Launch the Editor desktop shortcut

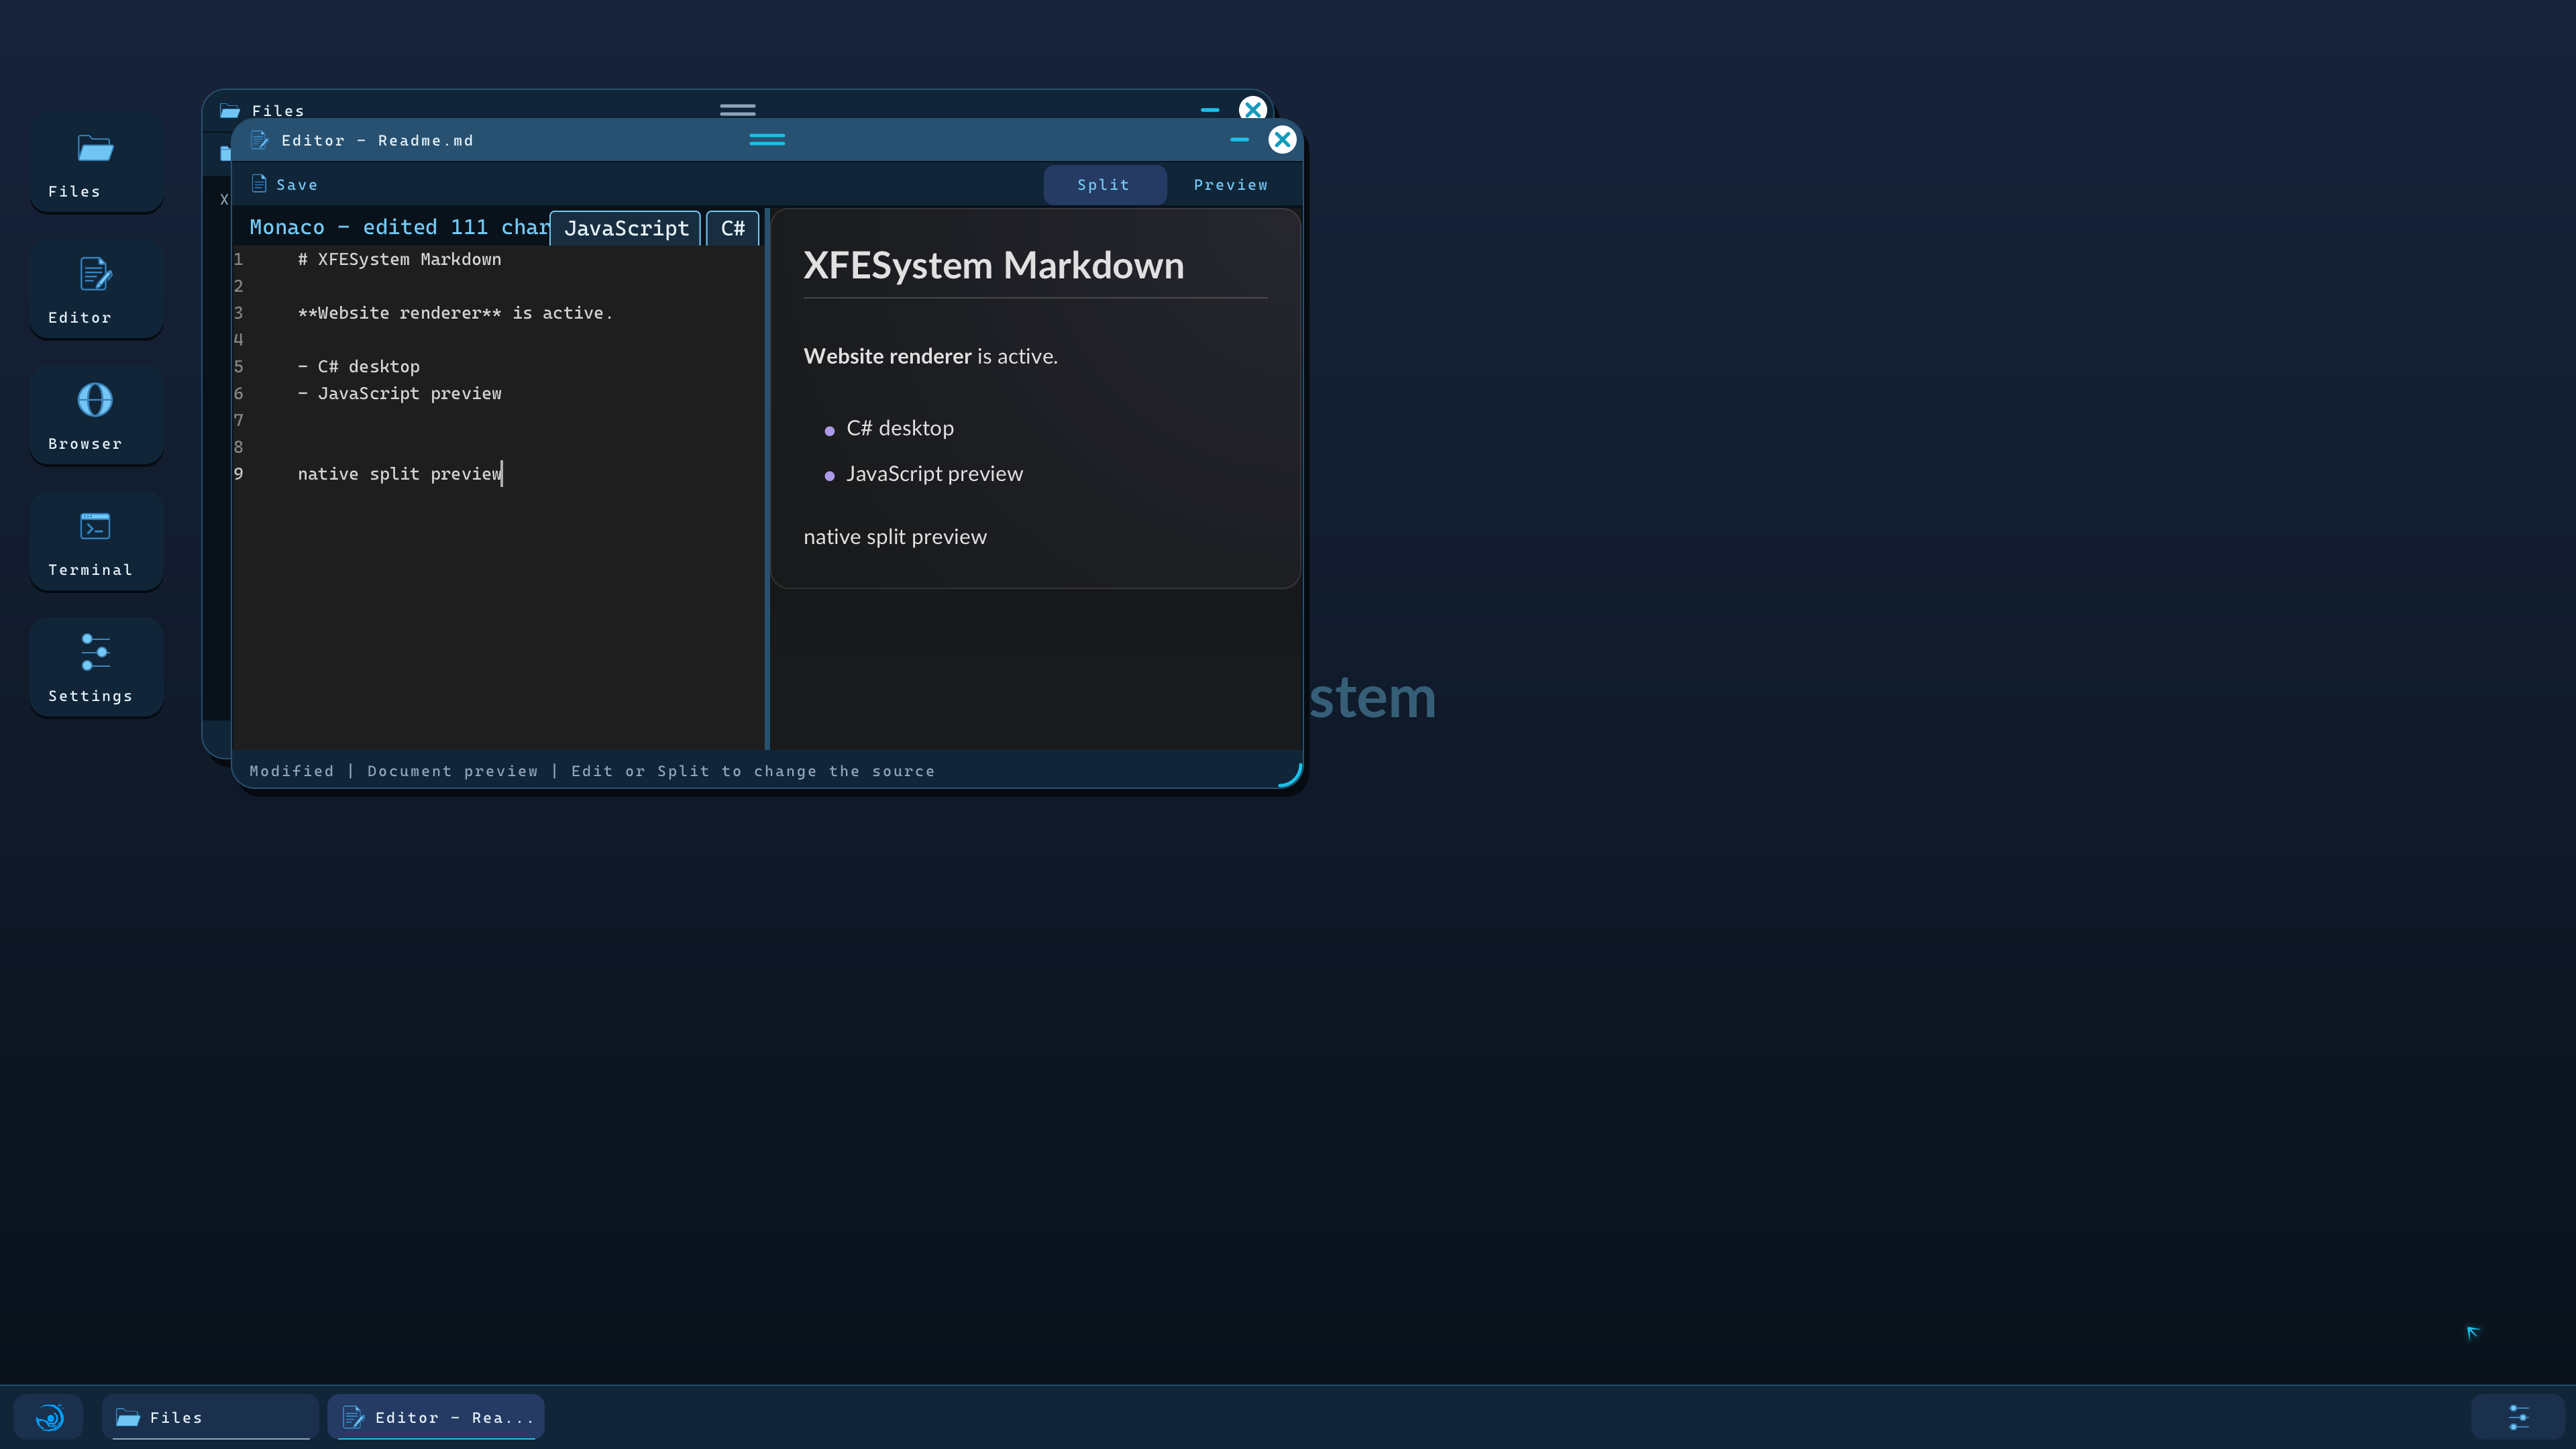[96, 290]
